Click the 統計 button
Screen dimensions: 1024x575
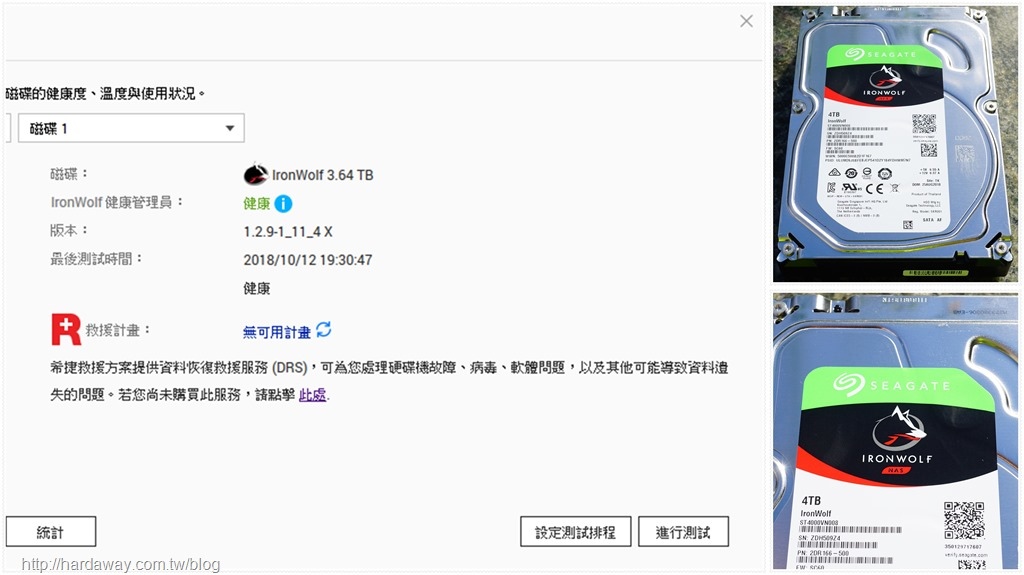click(51, 532)
